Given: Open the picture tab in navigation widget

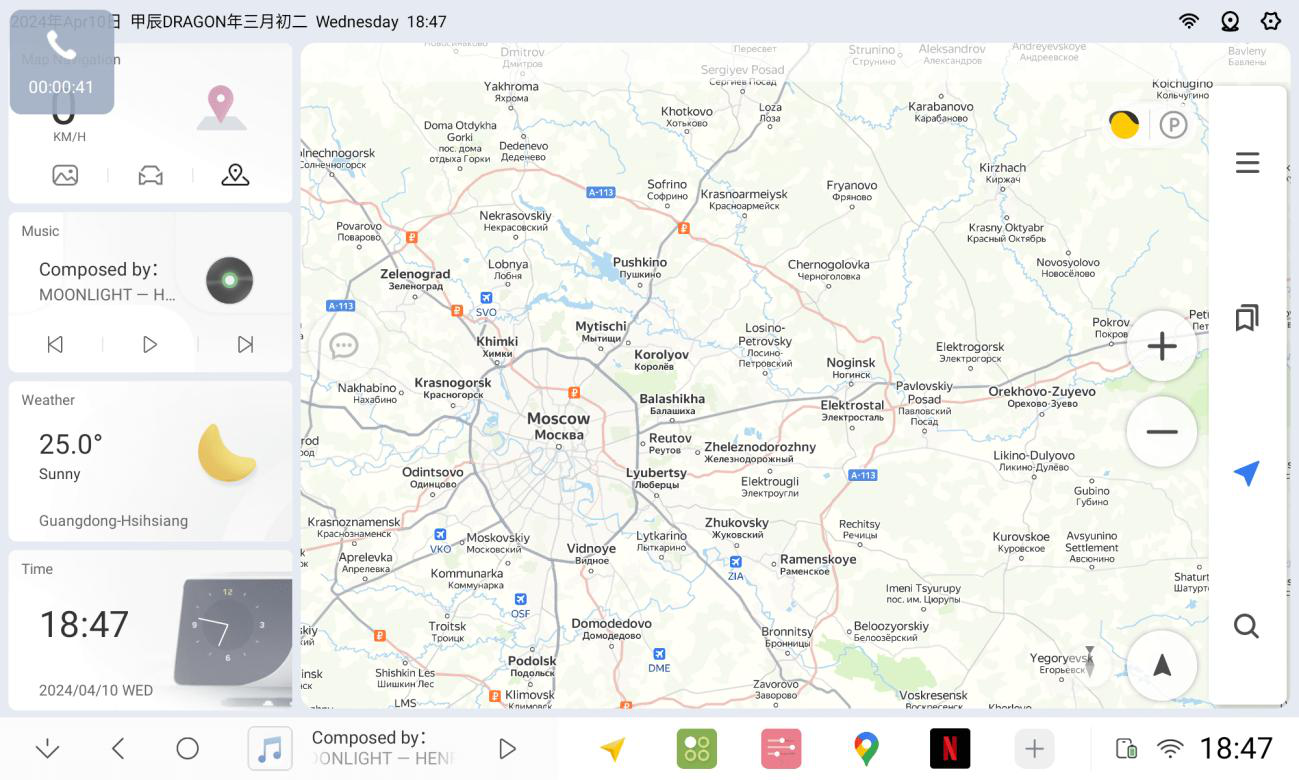Looking at the screenshot, I should coord(65,176).
